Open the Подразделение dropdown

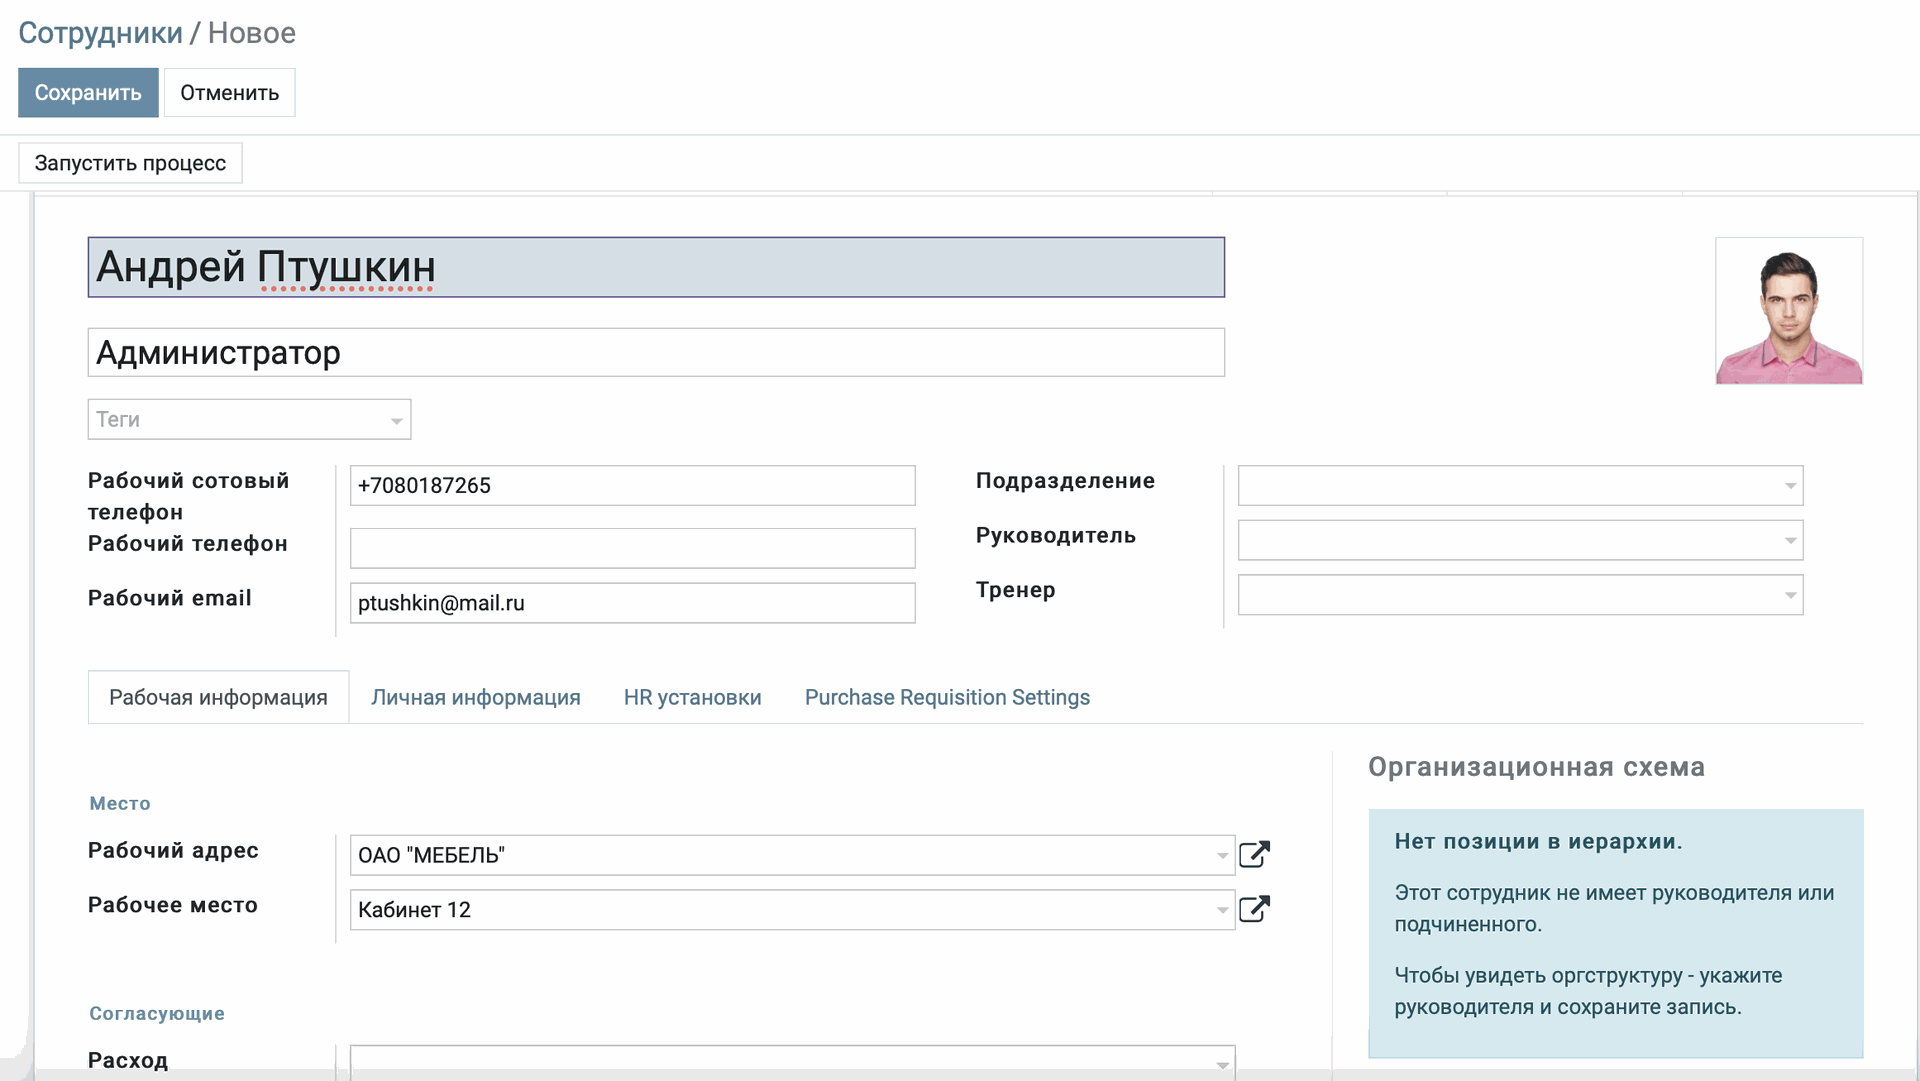pos(1790,486)
